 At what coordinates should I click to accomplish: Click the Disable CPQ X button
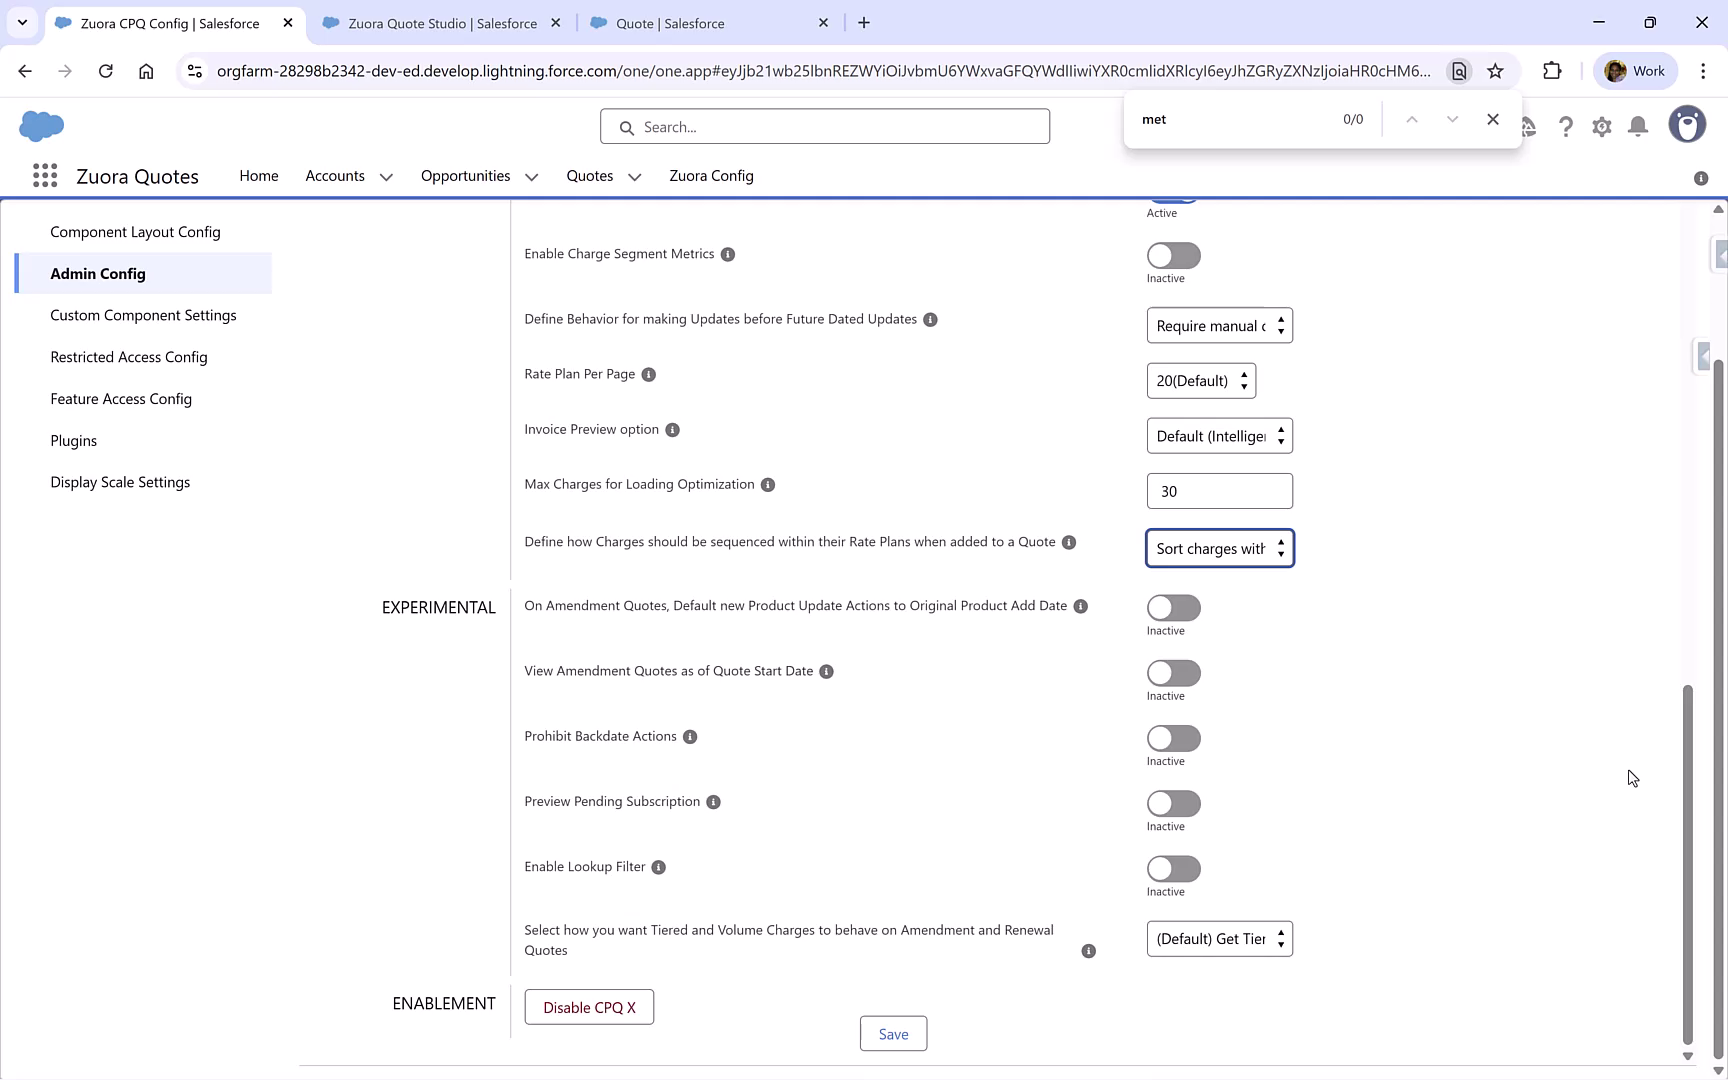pos(588,1007)
